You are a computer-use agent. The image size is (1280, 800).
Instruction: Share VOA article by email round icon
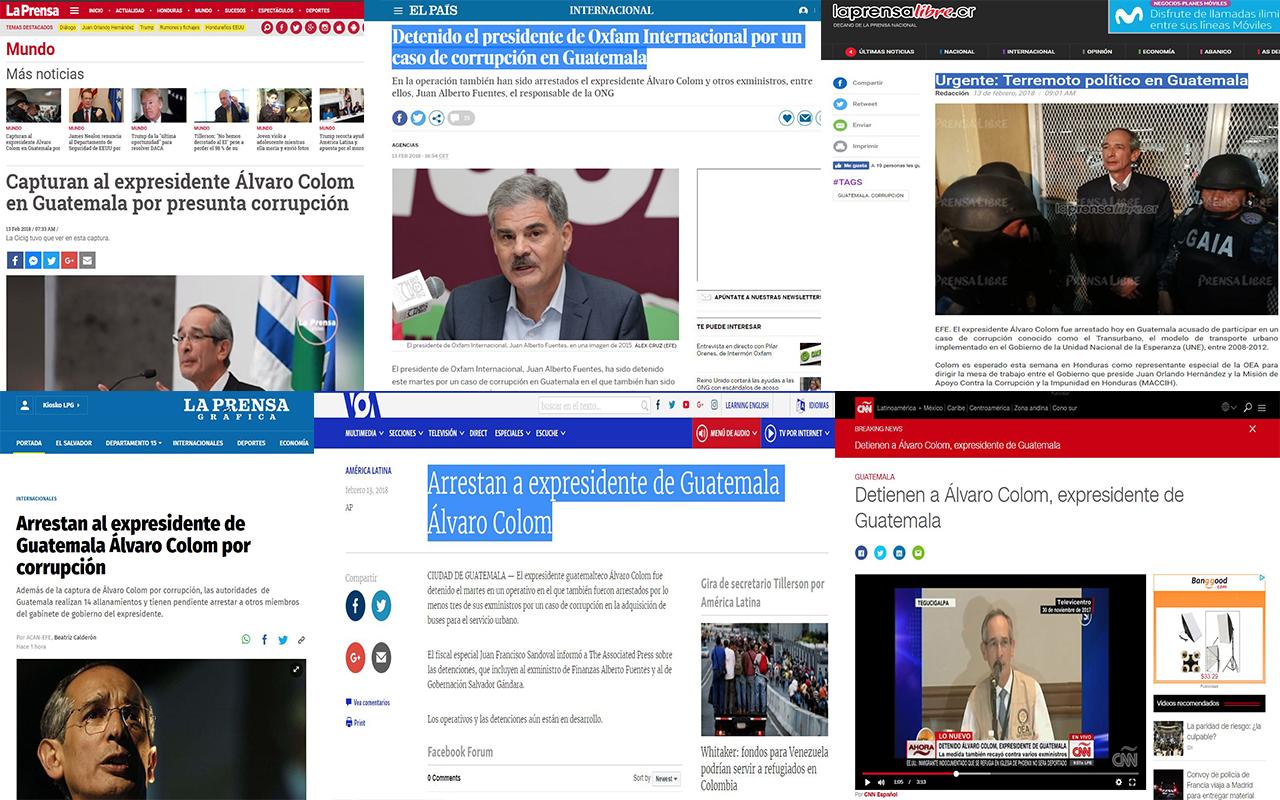(381, 657)
